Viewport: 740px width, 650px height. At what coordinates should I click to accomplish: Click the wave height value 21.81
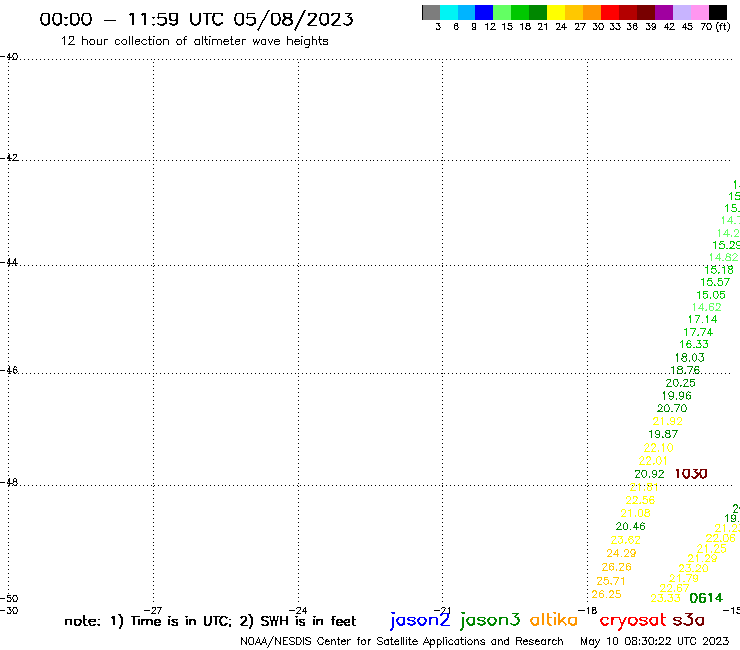[x=644, y=487]
